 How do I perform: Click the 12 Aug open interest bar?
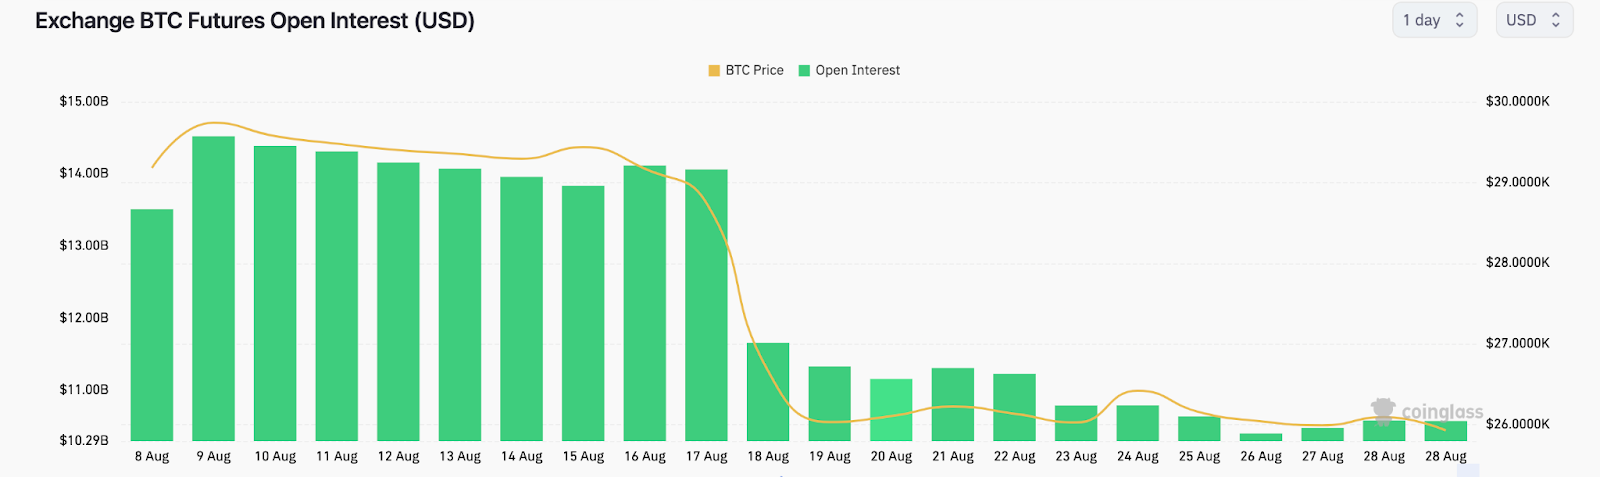(x=398, y=301)
